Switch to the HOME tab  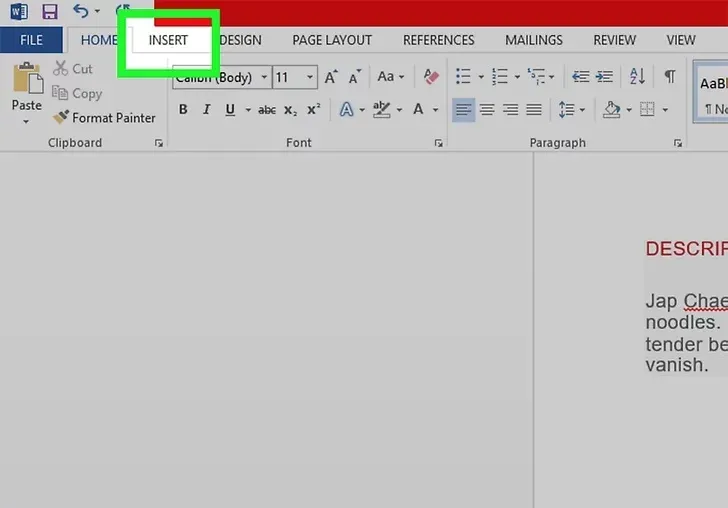(98, 40)
